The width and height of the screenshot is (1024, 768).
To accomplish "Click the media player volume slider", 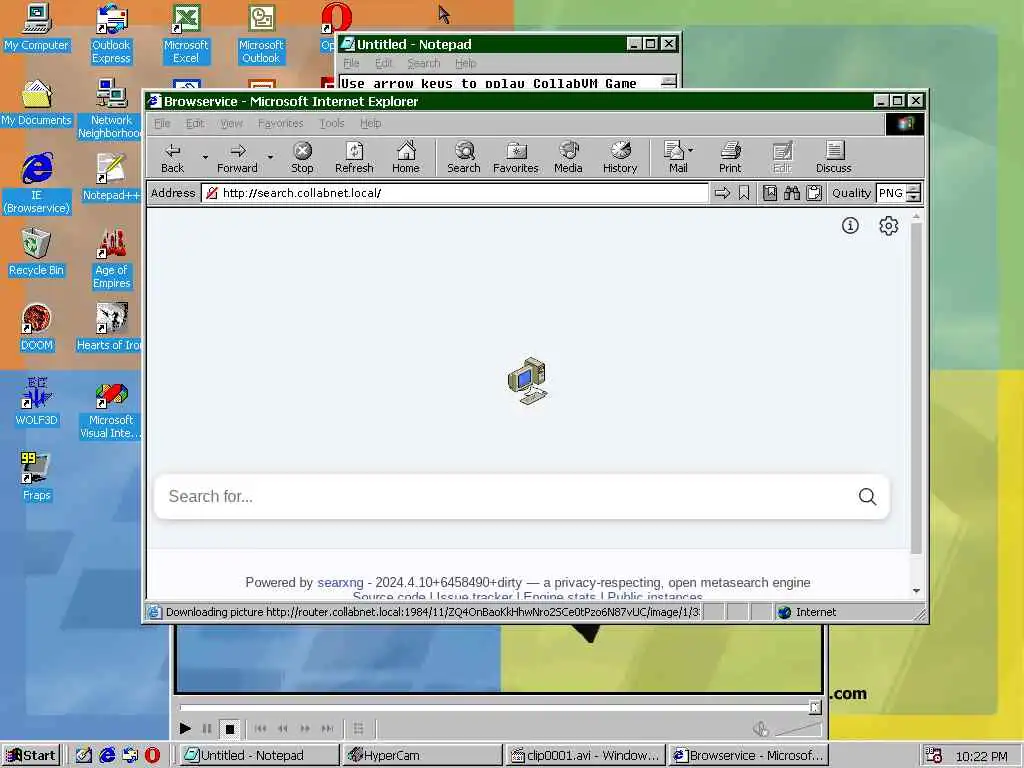I will point(798,728).
